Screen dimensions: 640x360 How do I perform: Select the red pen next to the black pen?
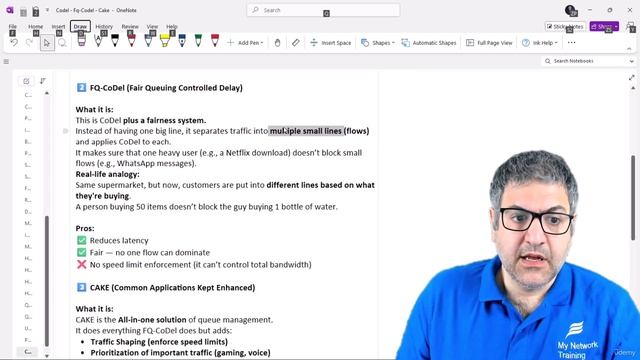(131, 41)
